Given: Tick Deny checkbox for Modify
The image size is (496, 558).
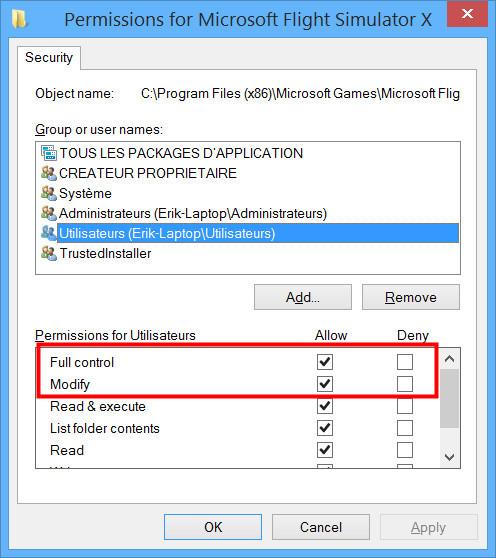Looking at the screenshot, I should tap(405, 384).
